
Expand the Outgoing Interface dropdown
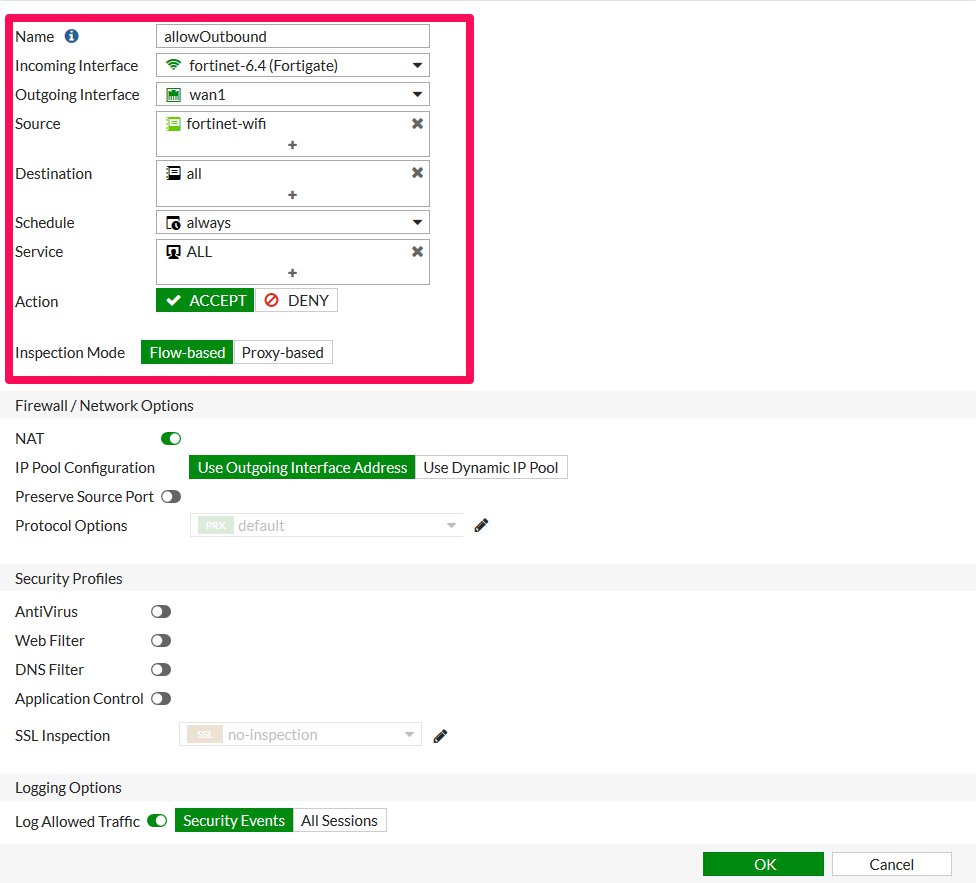click(293, 95)
